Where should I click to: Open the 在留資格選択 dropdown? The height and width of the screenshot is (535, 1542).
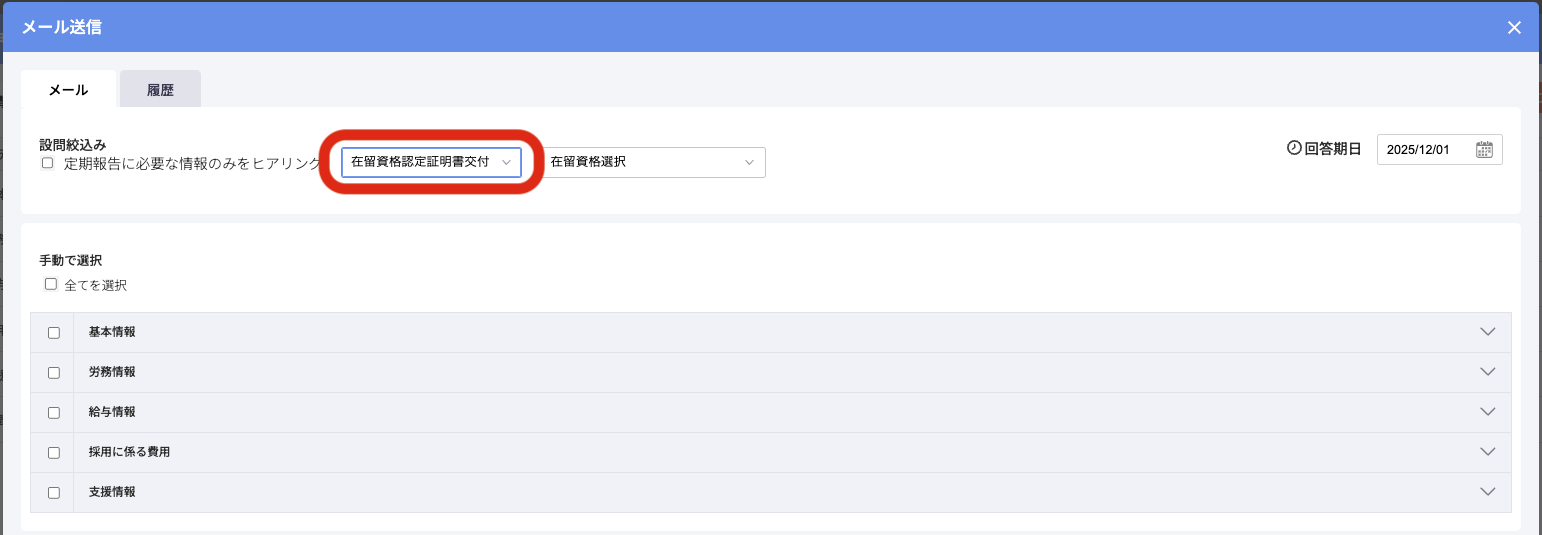tap(653, 162)
